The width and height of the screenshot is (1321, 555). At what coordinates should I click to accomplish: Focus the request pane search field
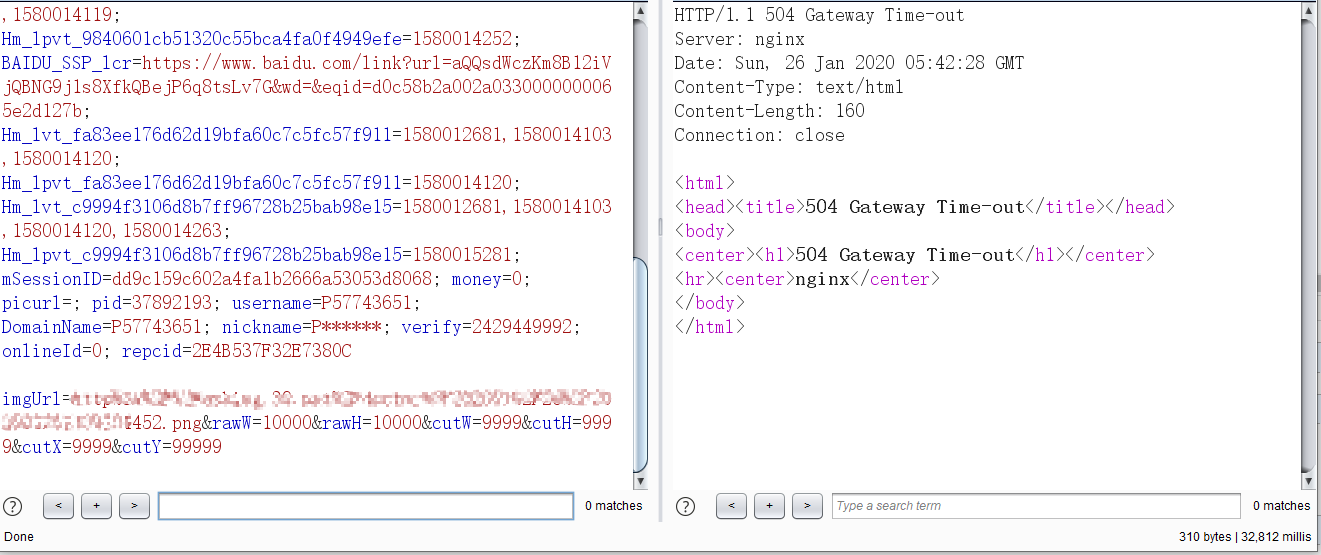pyautogui.click(x=366, y=506)
